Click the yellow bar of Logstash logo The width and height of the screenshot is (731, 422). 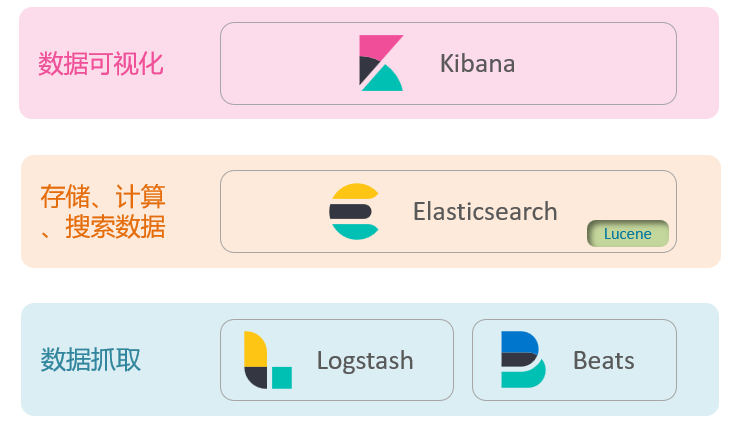255,349
